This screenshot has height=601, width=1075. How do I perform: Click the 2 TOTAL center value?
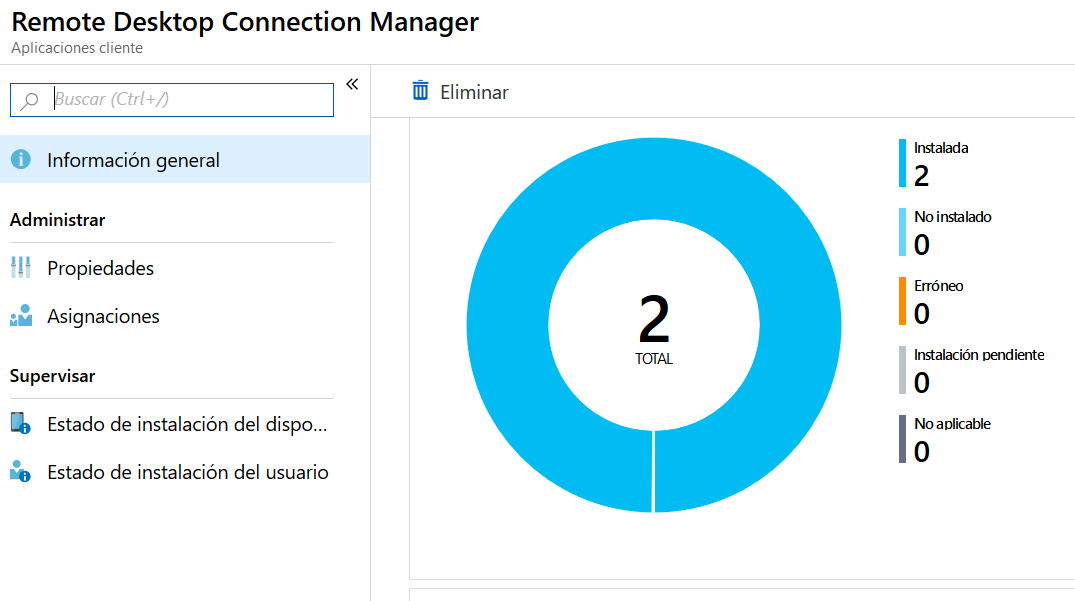654,328
